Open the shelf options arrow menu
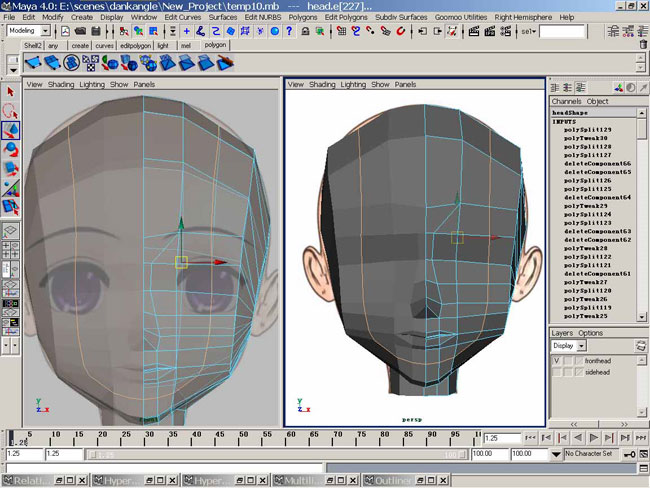The height and width of the screenshot is (488, 650). pyautogui.click(x=13, y=70)
